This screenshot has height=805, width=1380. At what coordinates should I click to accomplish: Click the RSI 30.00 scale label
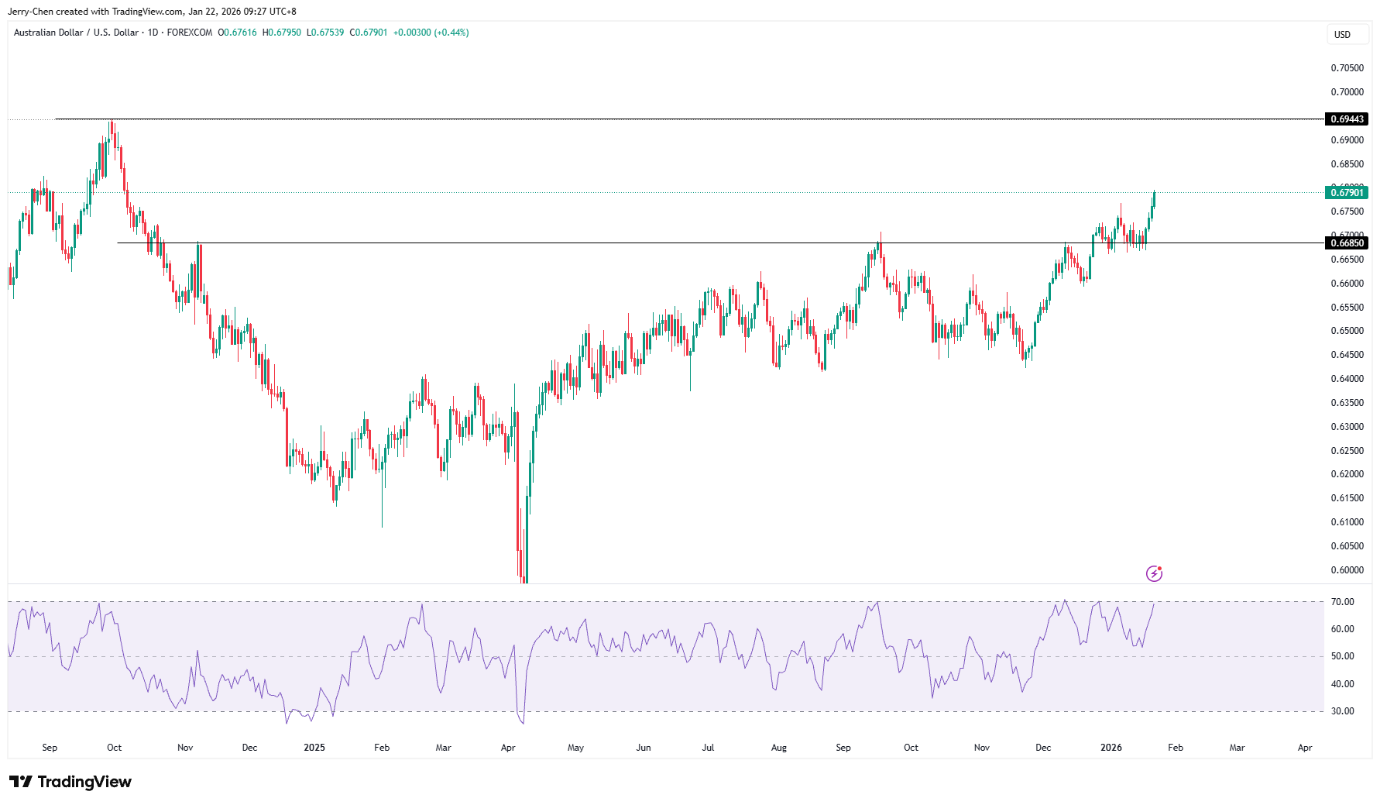pyautogui.click(x=1343, y=711)
